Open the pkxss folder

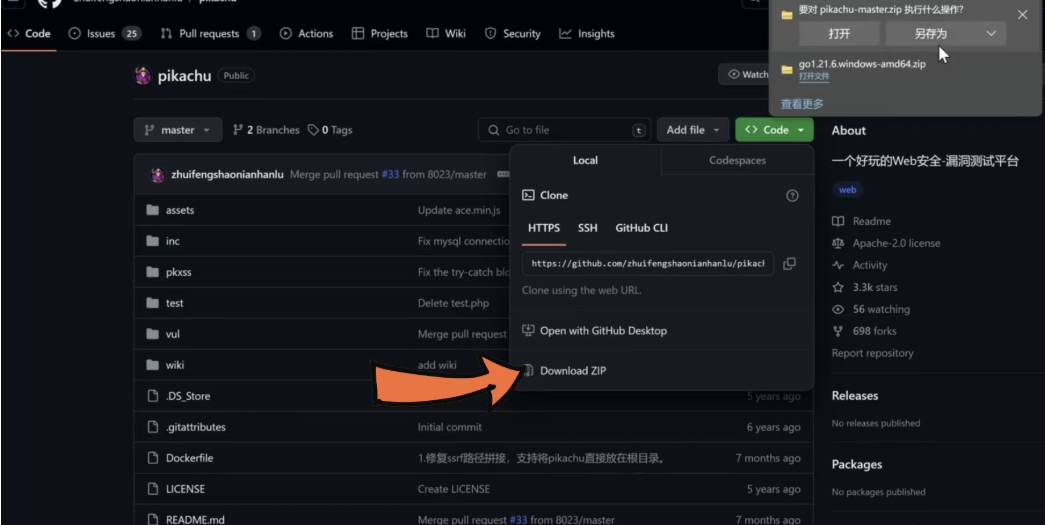point(179,272)
